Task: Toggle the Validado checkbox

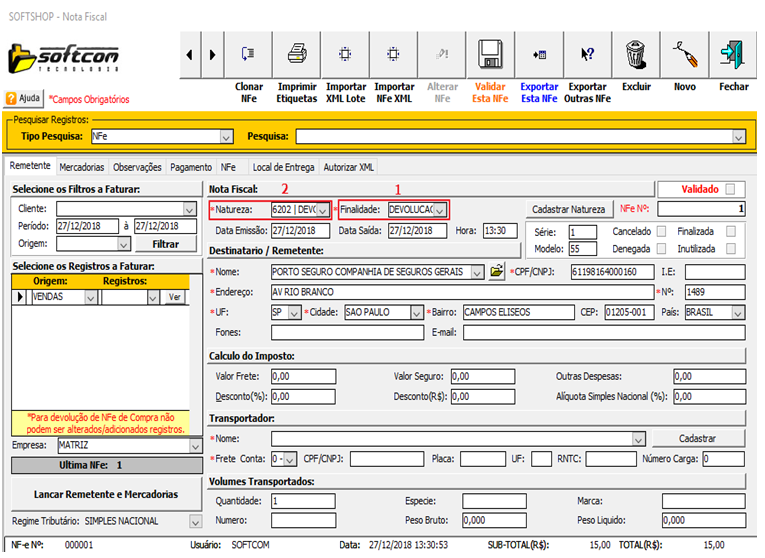Action: 731,189
